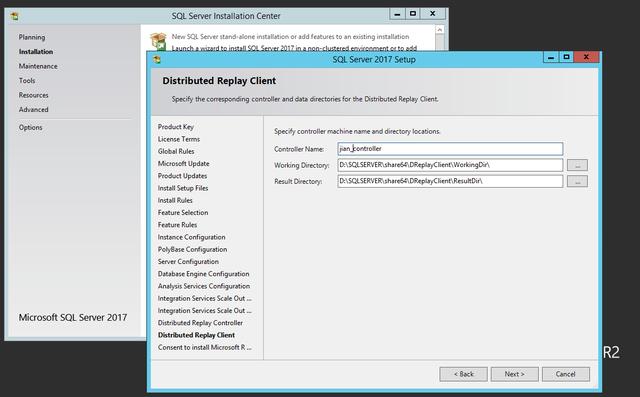Select the Database Engine Configuration step
Viewport: 640px width, 397px height.
coord(204,274)
